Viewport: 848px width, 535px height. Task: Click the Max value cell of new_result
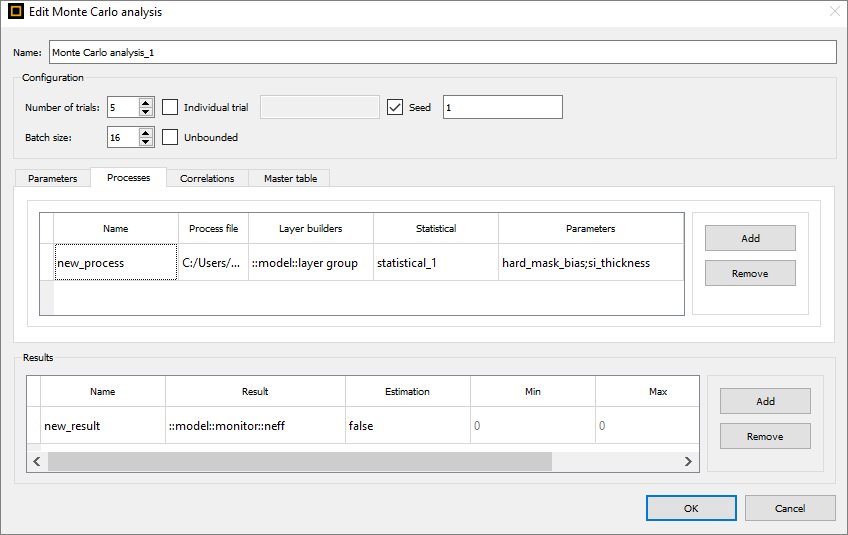point(647,426)
